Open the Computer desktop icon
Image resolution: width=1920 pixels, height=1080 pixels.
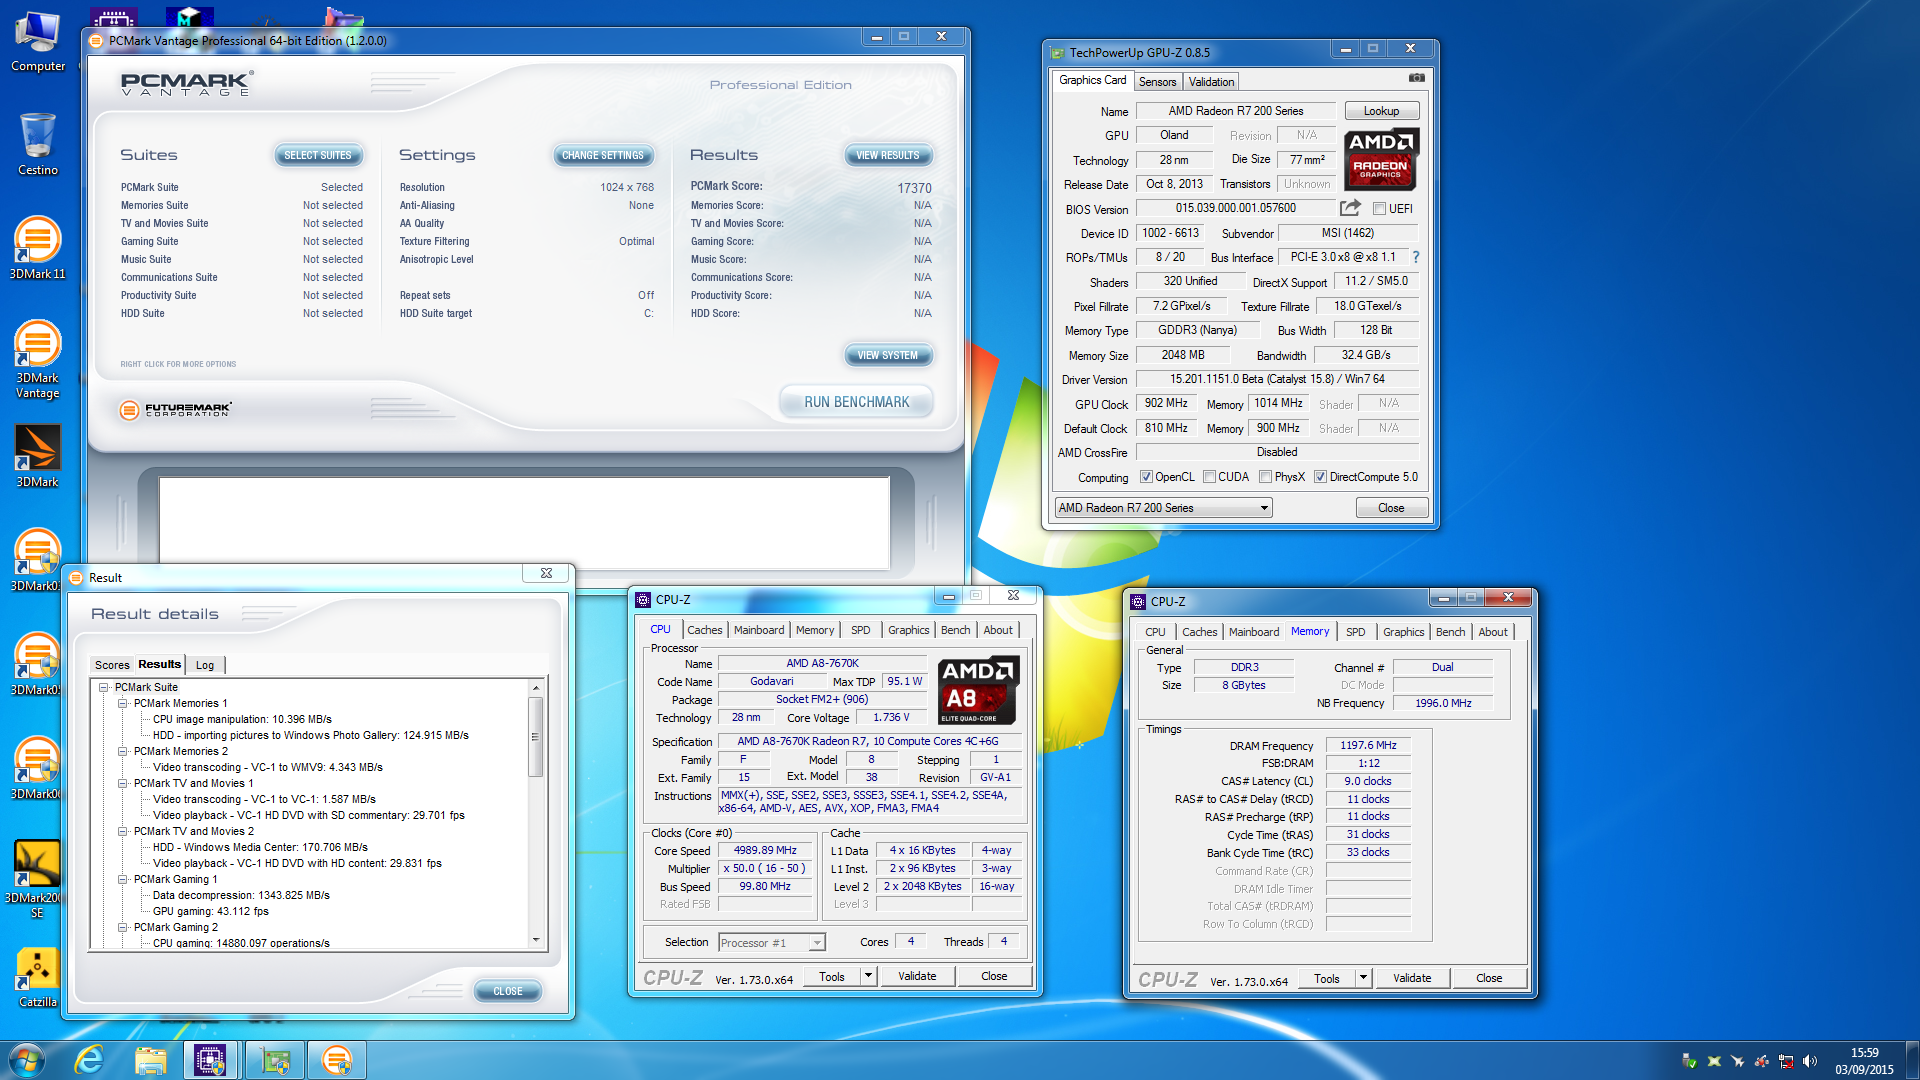38,42
